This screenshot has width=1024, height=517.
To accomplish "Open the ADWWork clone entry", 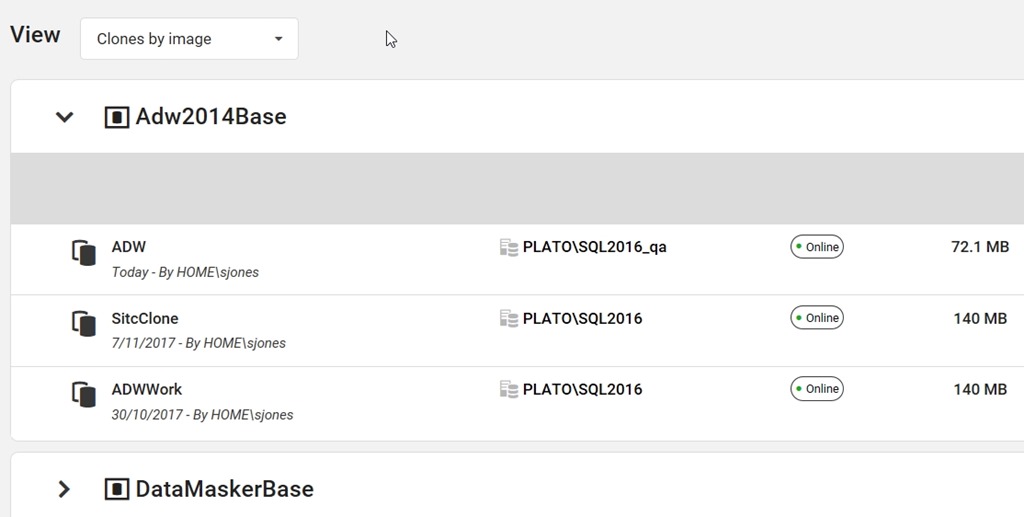I will 147,389.
